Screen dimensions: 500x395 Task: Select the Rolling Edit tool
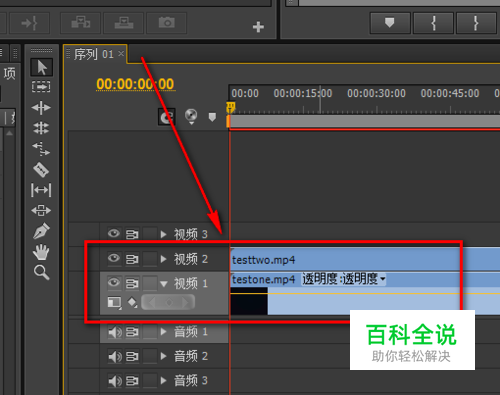(x=41, y=128)
